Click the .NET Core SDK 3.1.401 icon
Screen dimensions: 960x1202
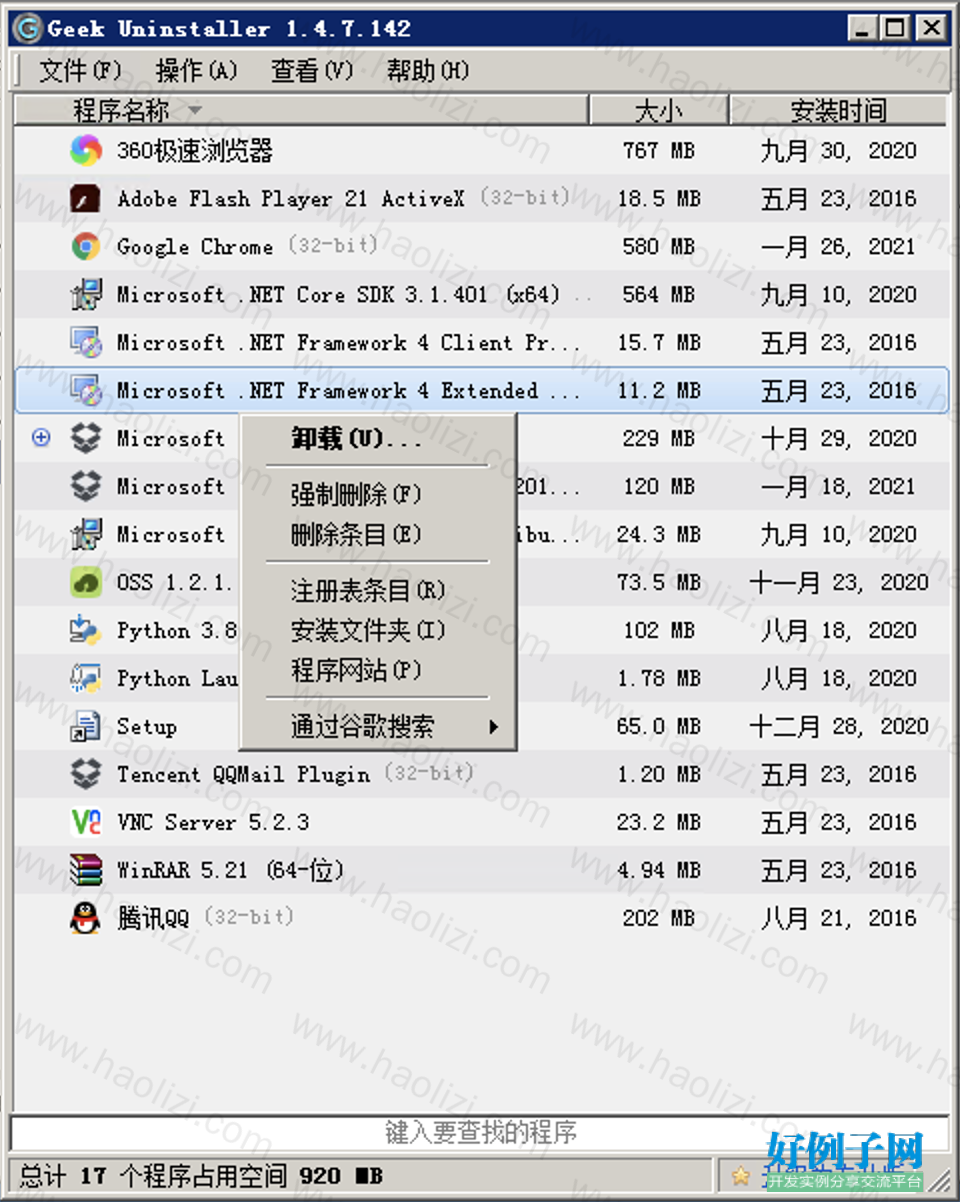[86, 295]
